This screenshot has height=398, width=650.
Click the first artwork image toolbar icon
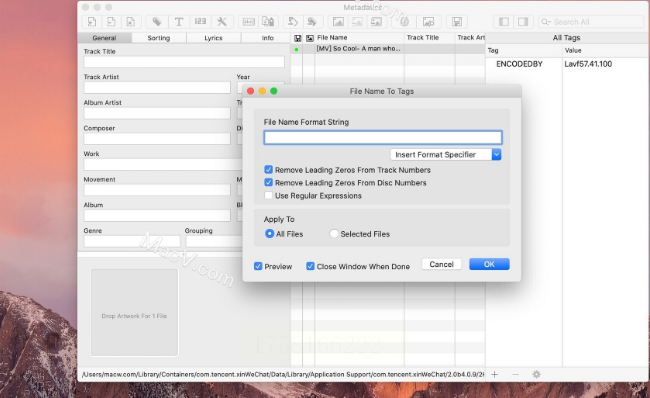[x=338, y=22]
